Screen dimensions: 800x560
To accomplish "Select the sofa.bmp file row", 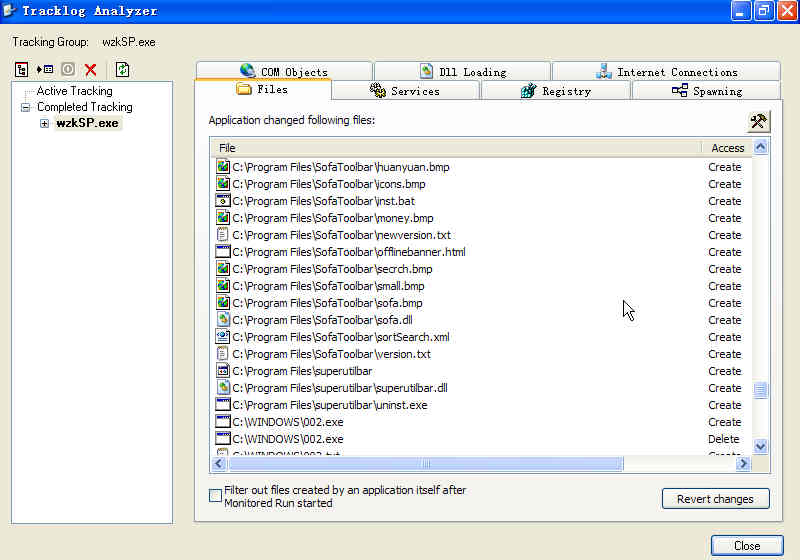I will (479, 303).
